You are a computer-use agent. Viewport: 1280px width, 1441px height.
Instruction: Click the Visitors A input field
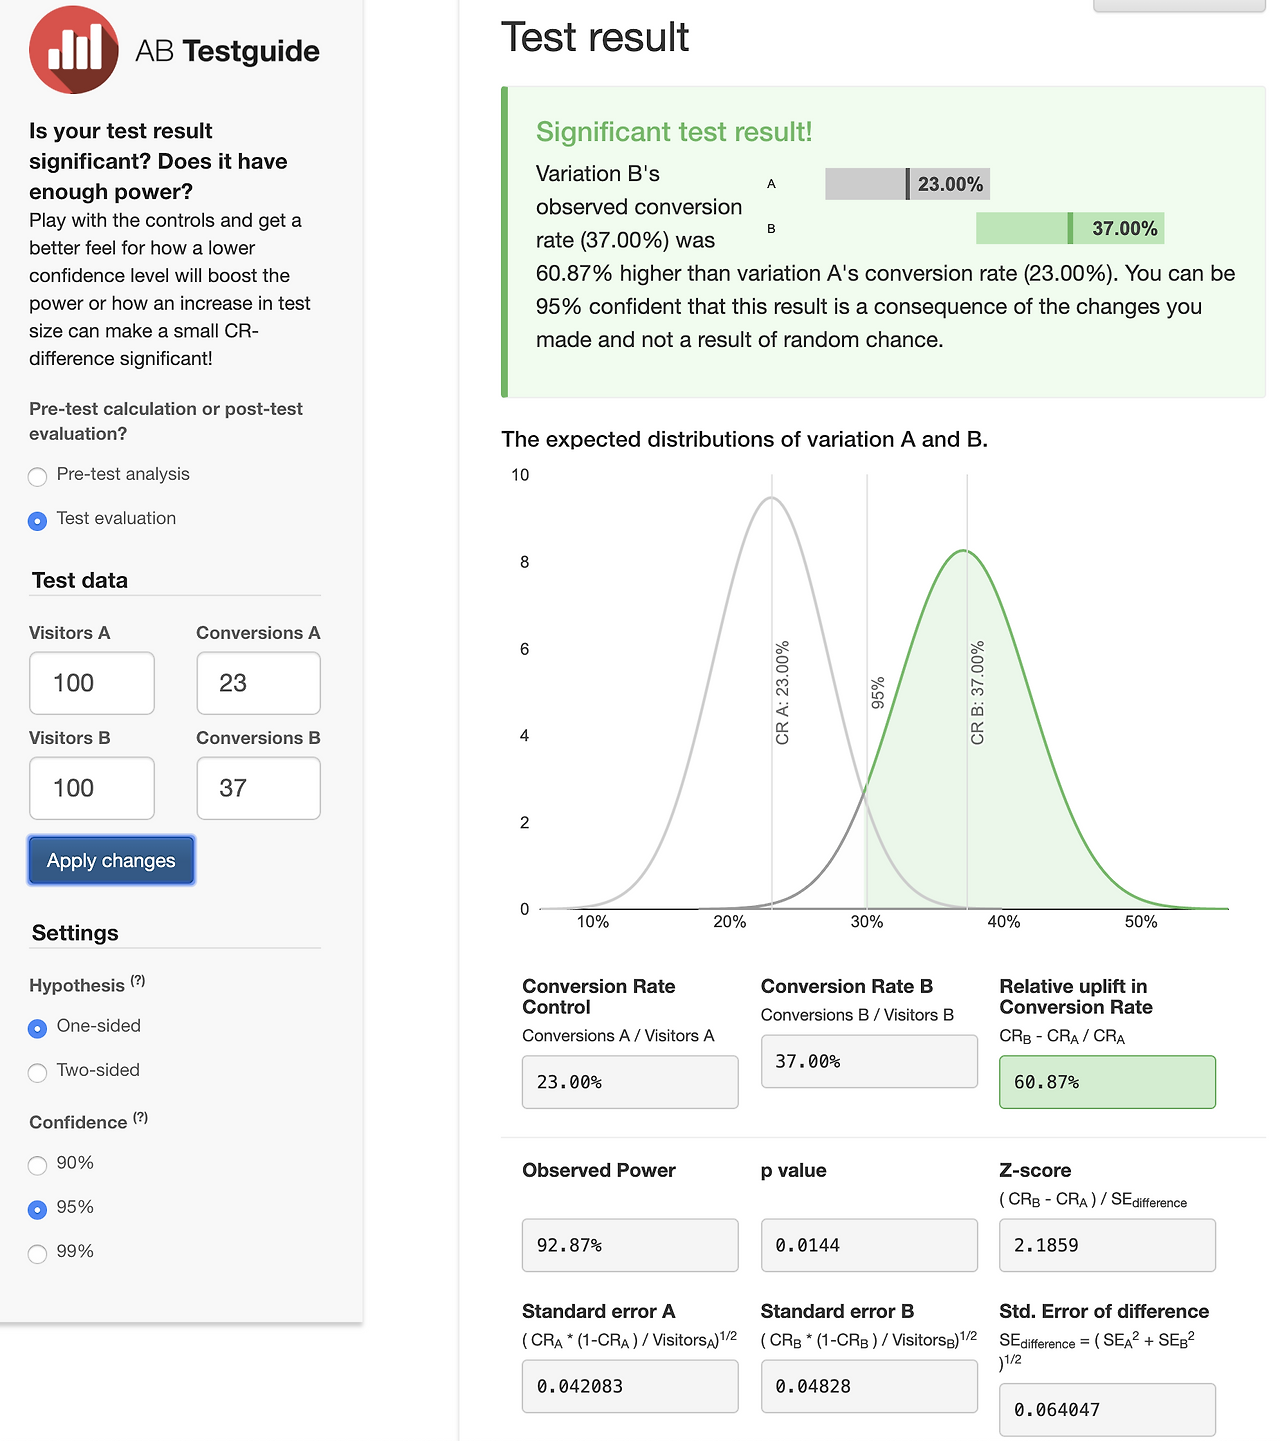(x=92, y=683)
